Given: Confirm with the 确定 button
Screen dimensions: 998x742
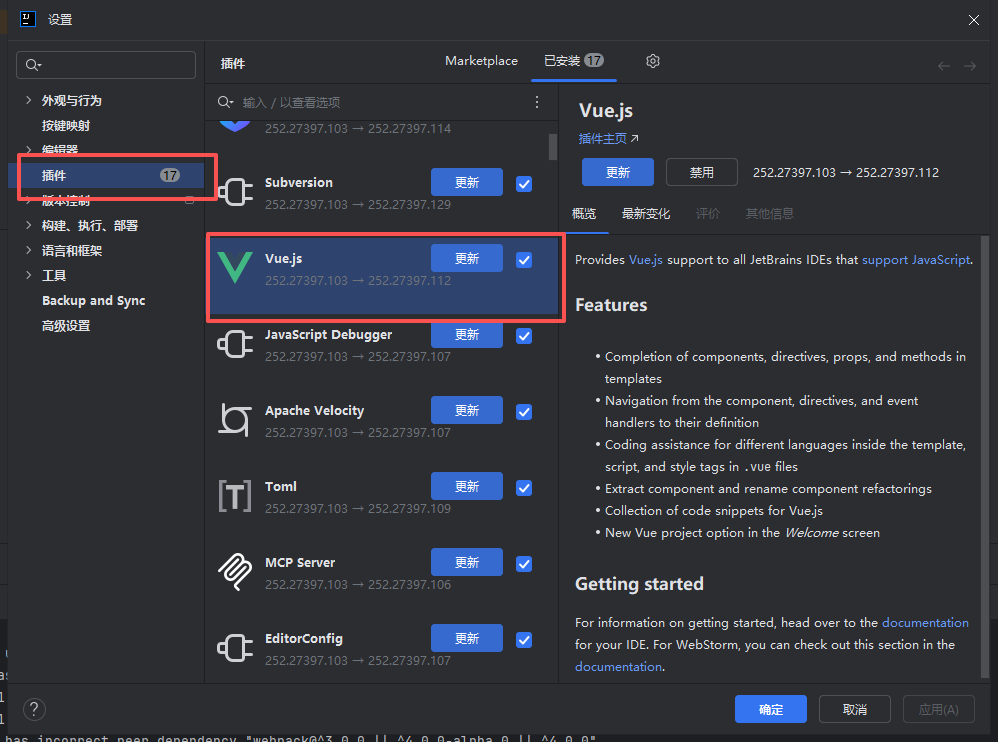Looking at the screenshot, I should pos(771,709).
